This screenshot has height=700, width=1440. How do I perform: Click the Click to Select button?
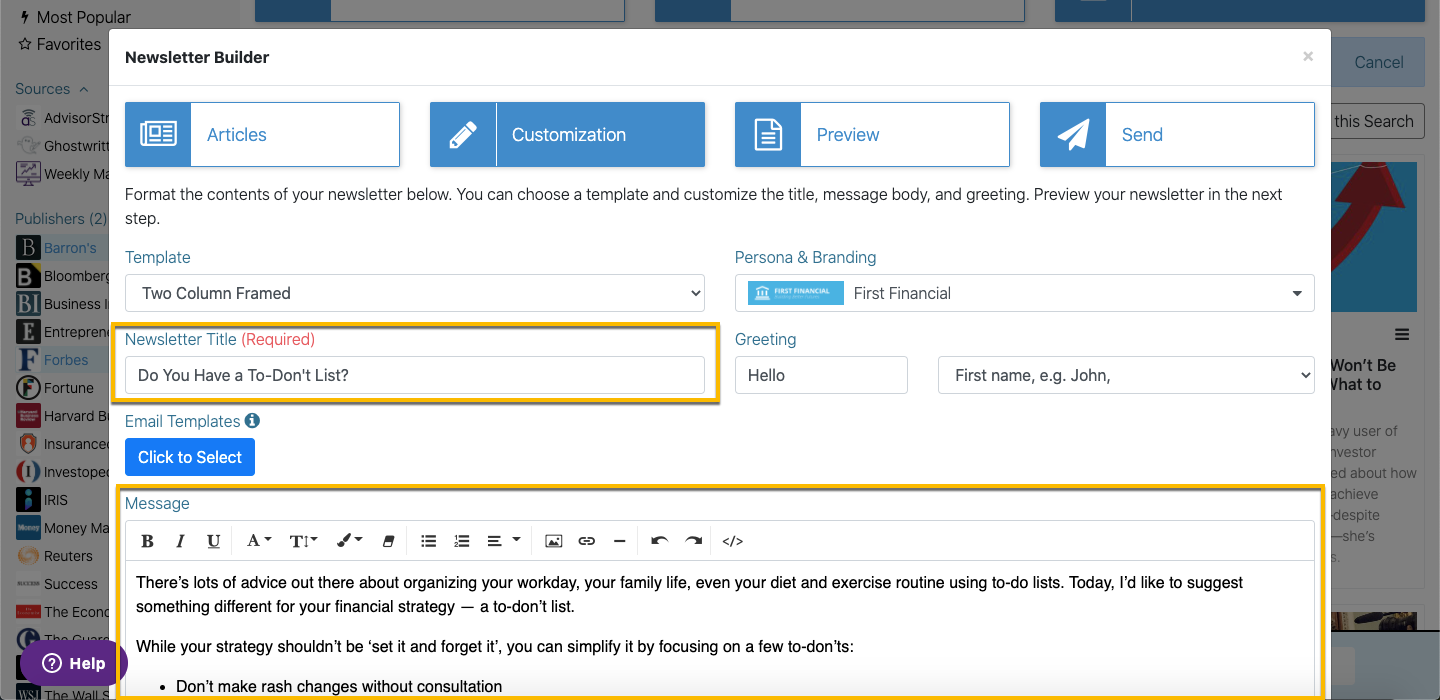(190, 457)
